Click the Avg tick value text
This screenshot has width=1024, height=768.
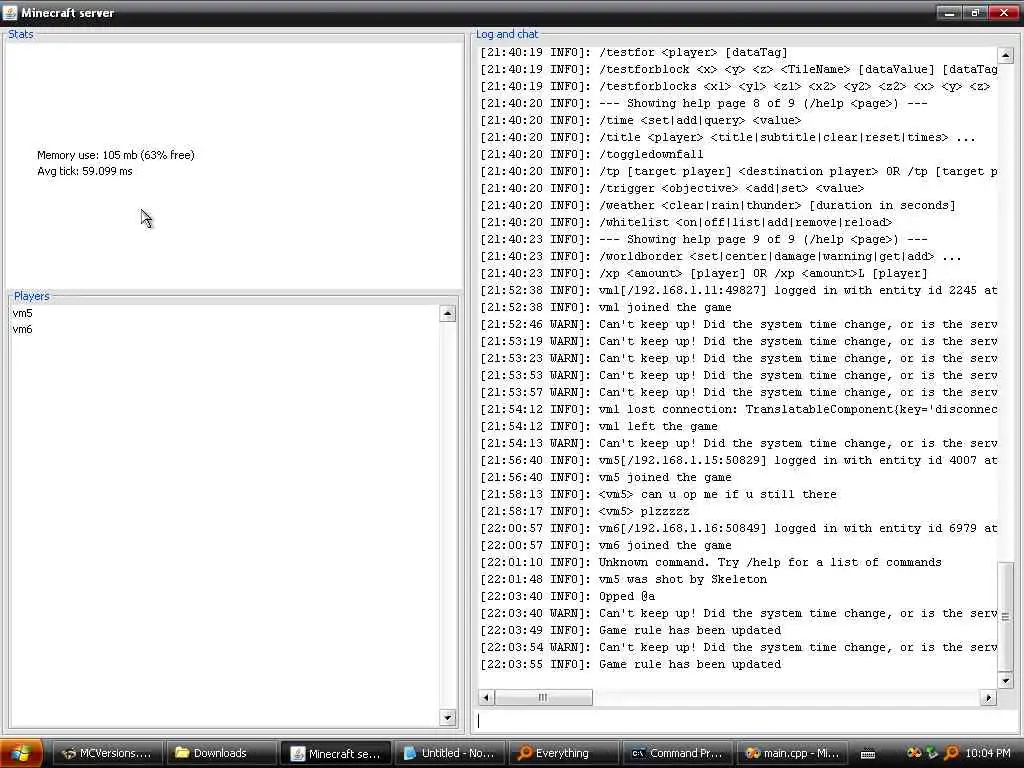(x=85, y=171)
